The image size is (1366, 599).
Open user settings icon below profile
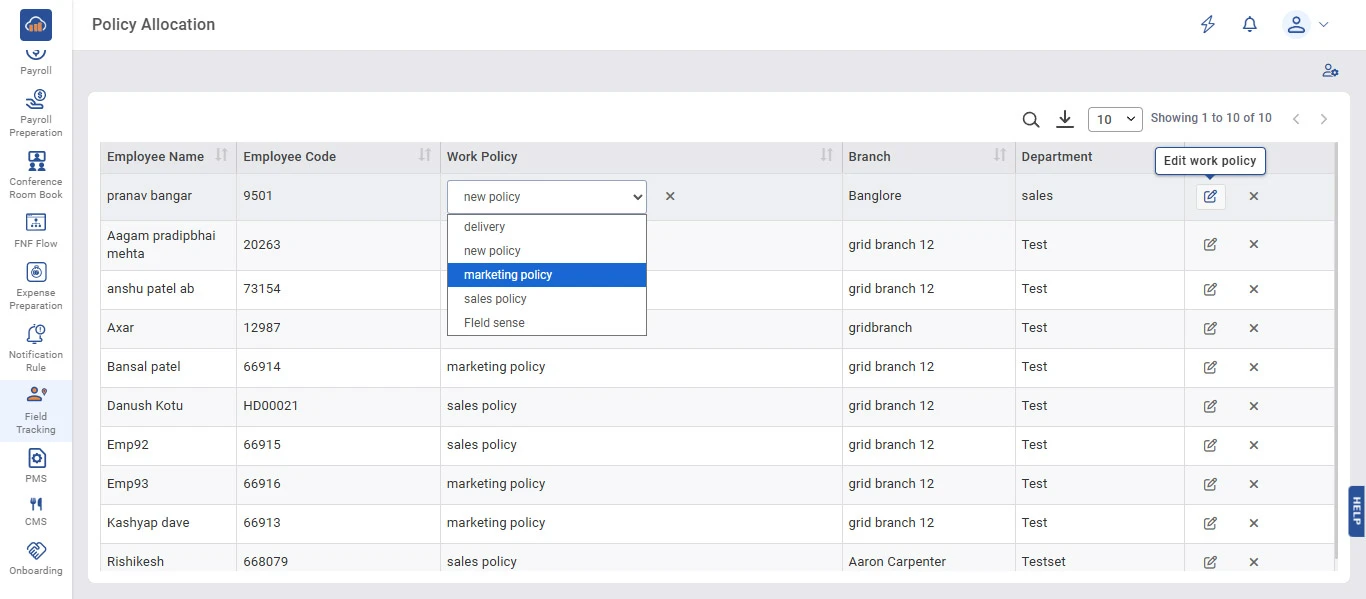[x=1329, y=71]
